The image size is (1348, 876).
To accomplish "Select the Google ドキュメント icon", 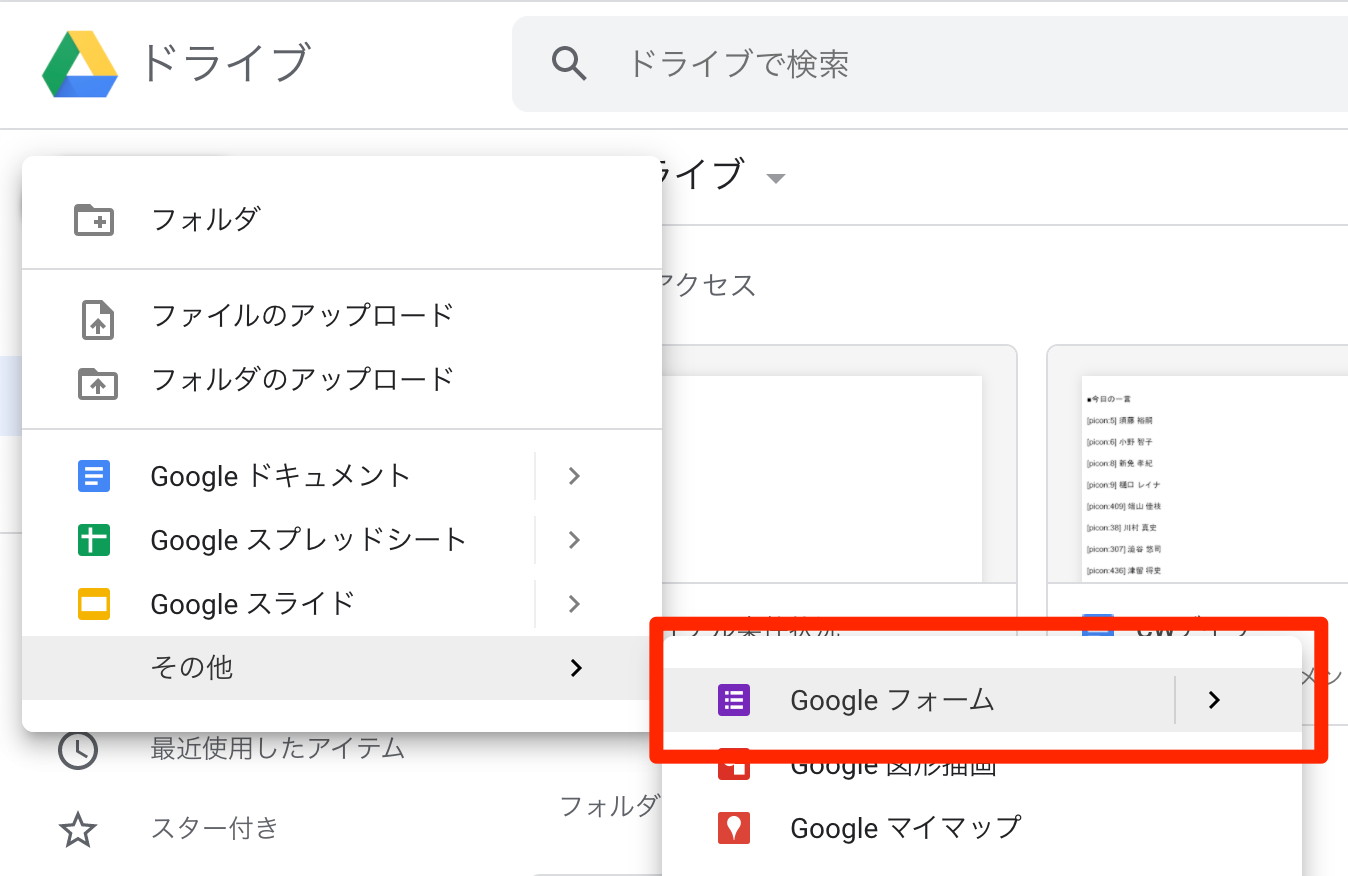I will (94, 476).
